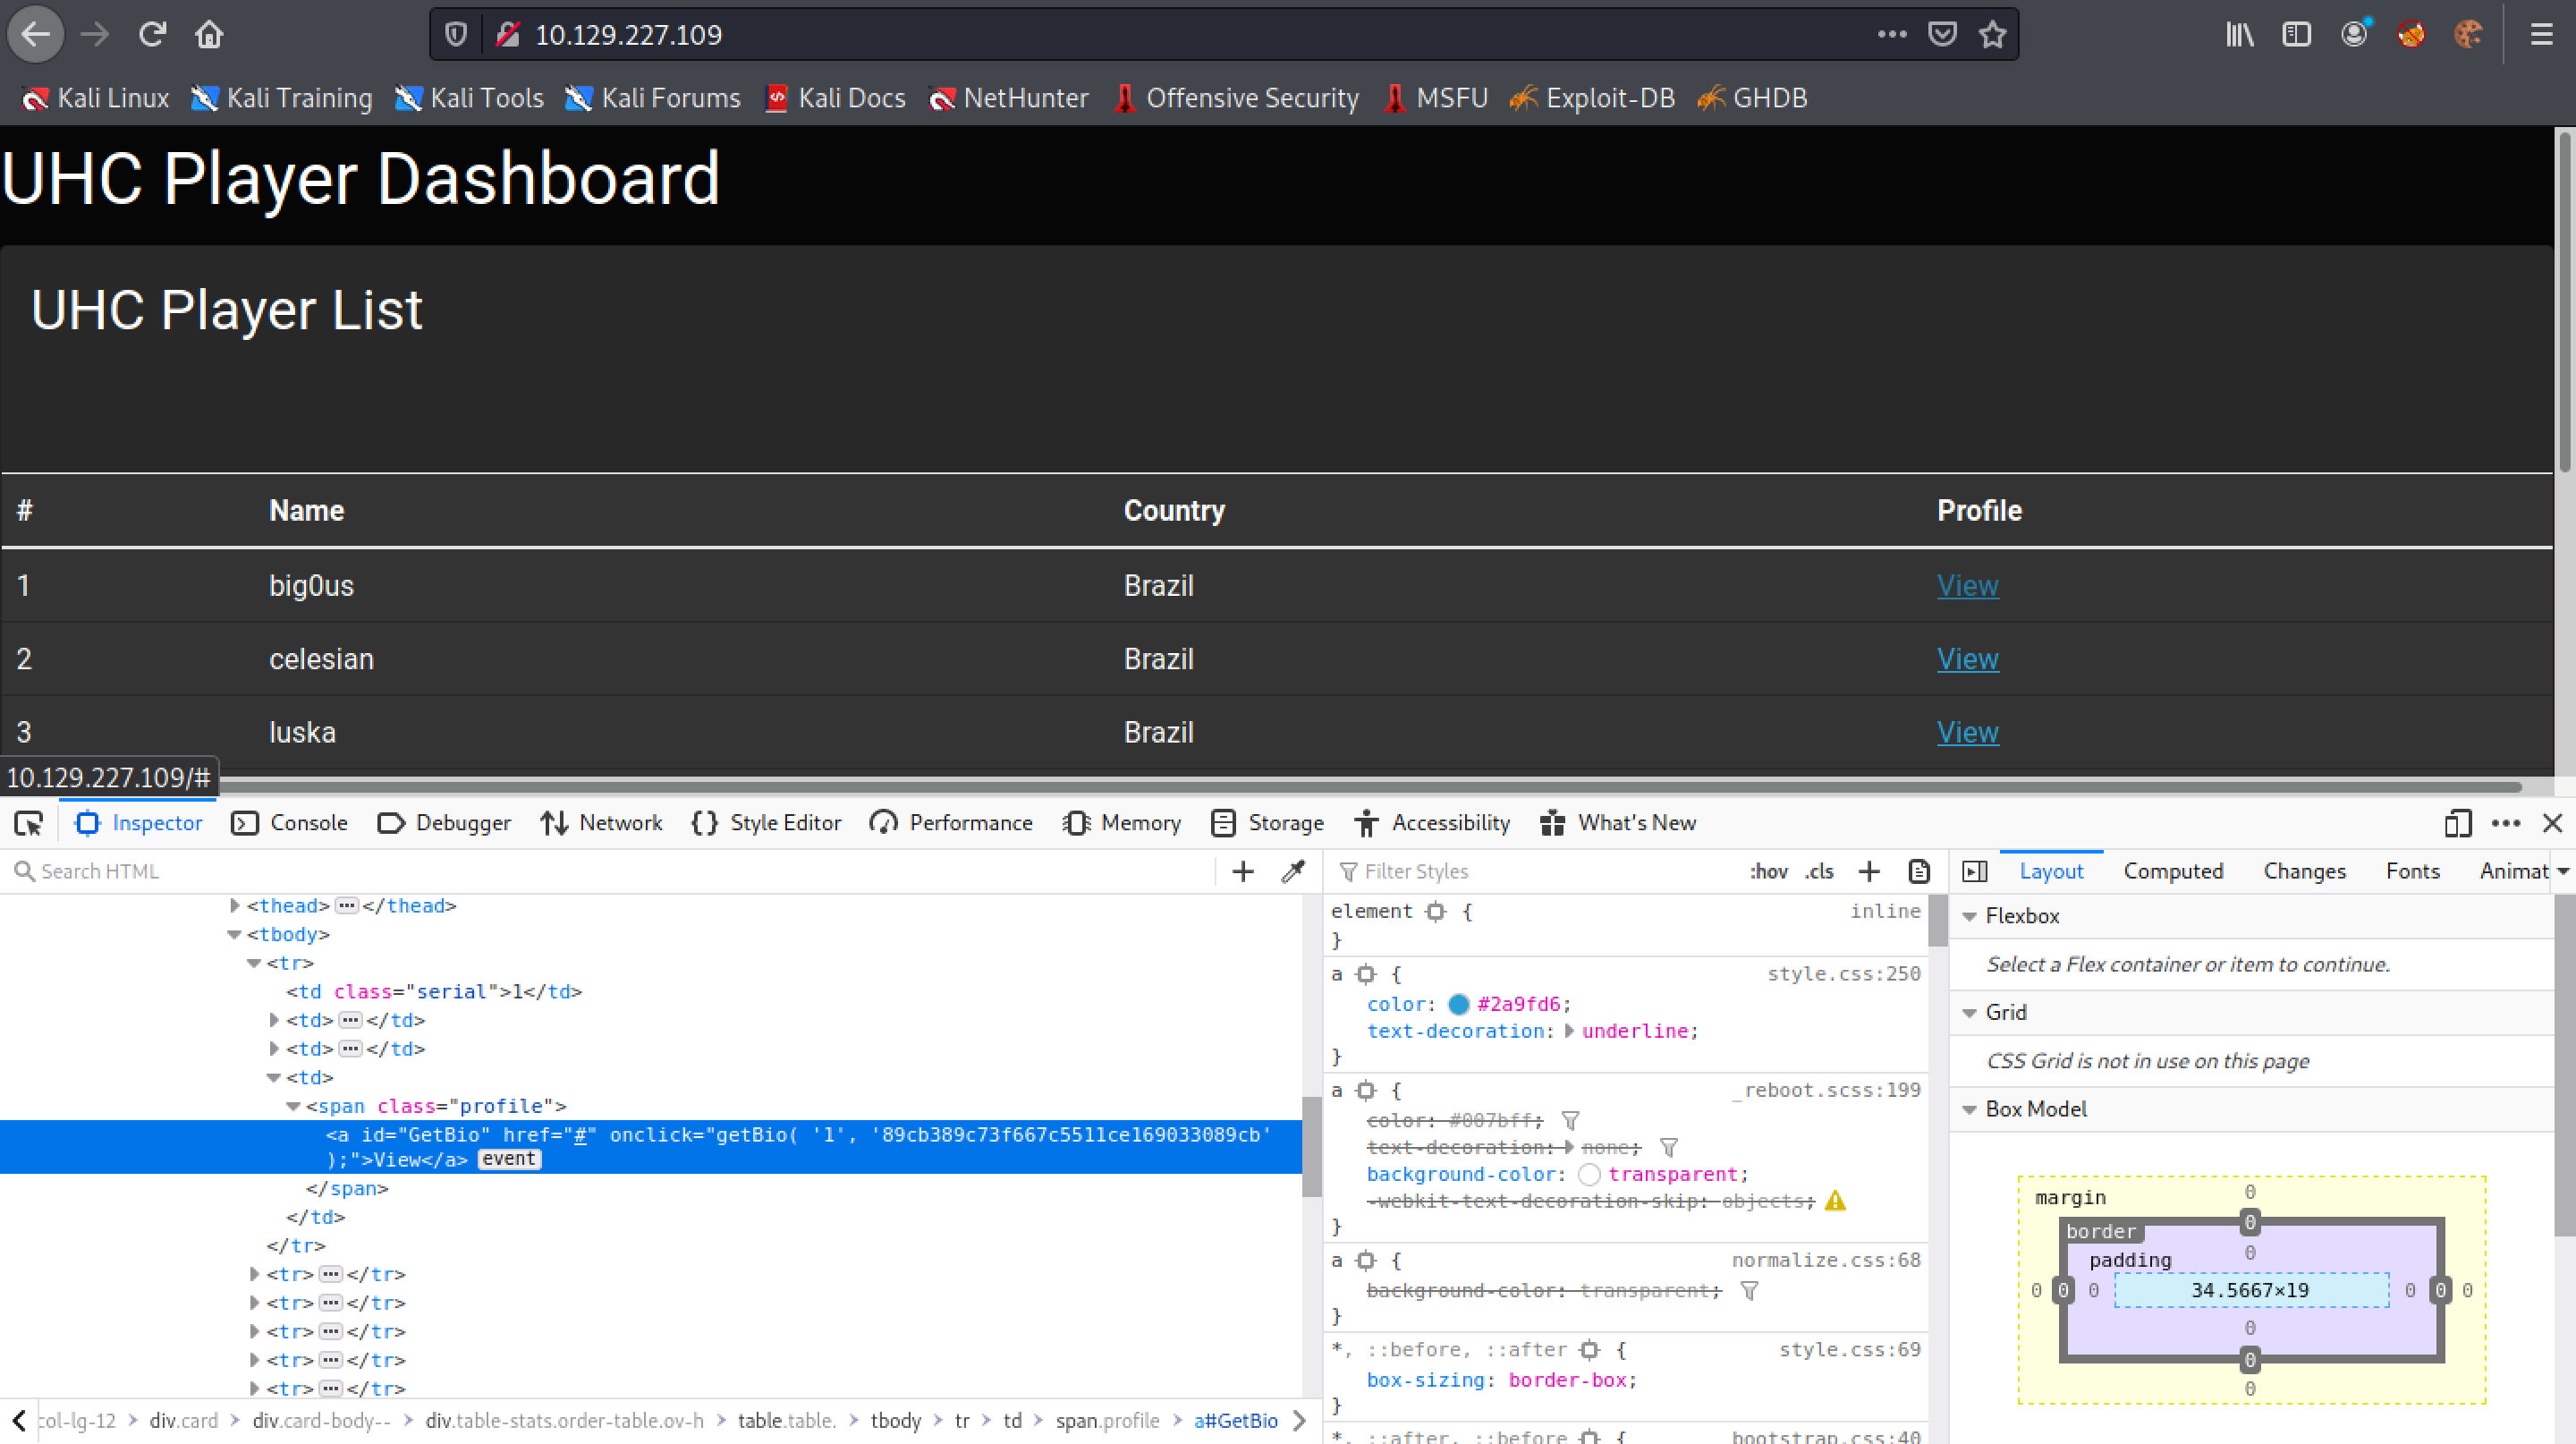Collapse the span class profile node
2576x1444 pixels.
coord(294,1107)
